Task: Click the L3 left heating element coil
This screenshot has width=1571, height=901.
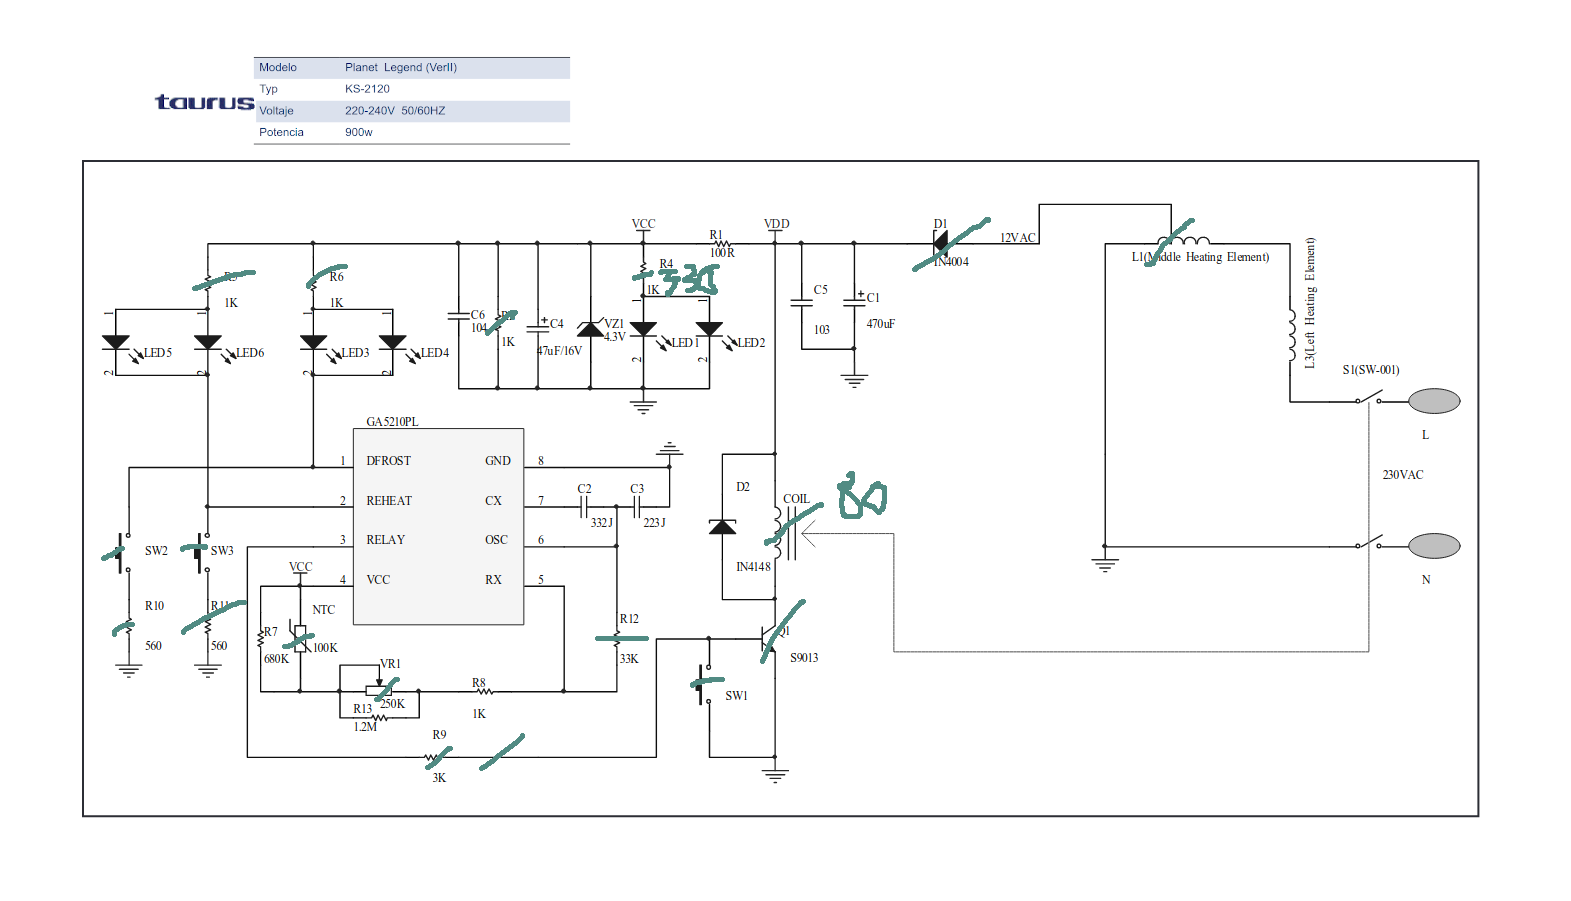Action: pos(1291,335)
